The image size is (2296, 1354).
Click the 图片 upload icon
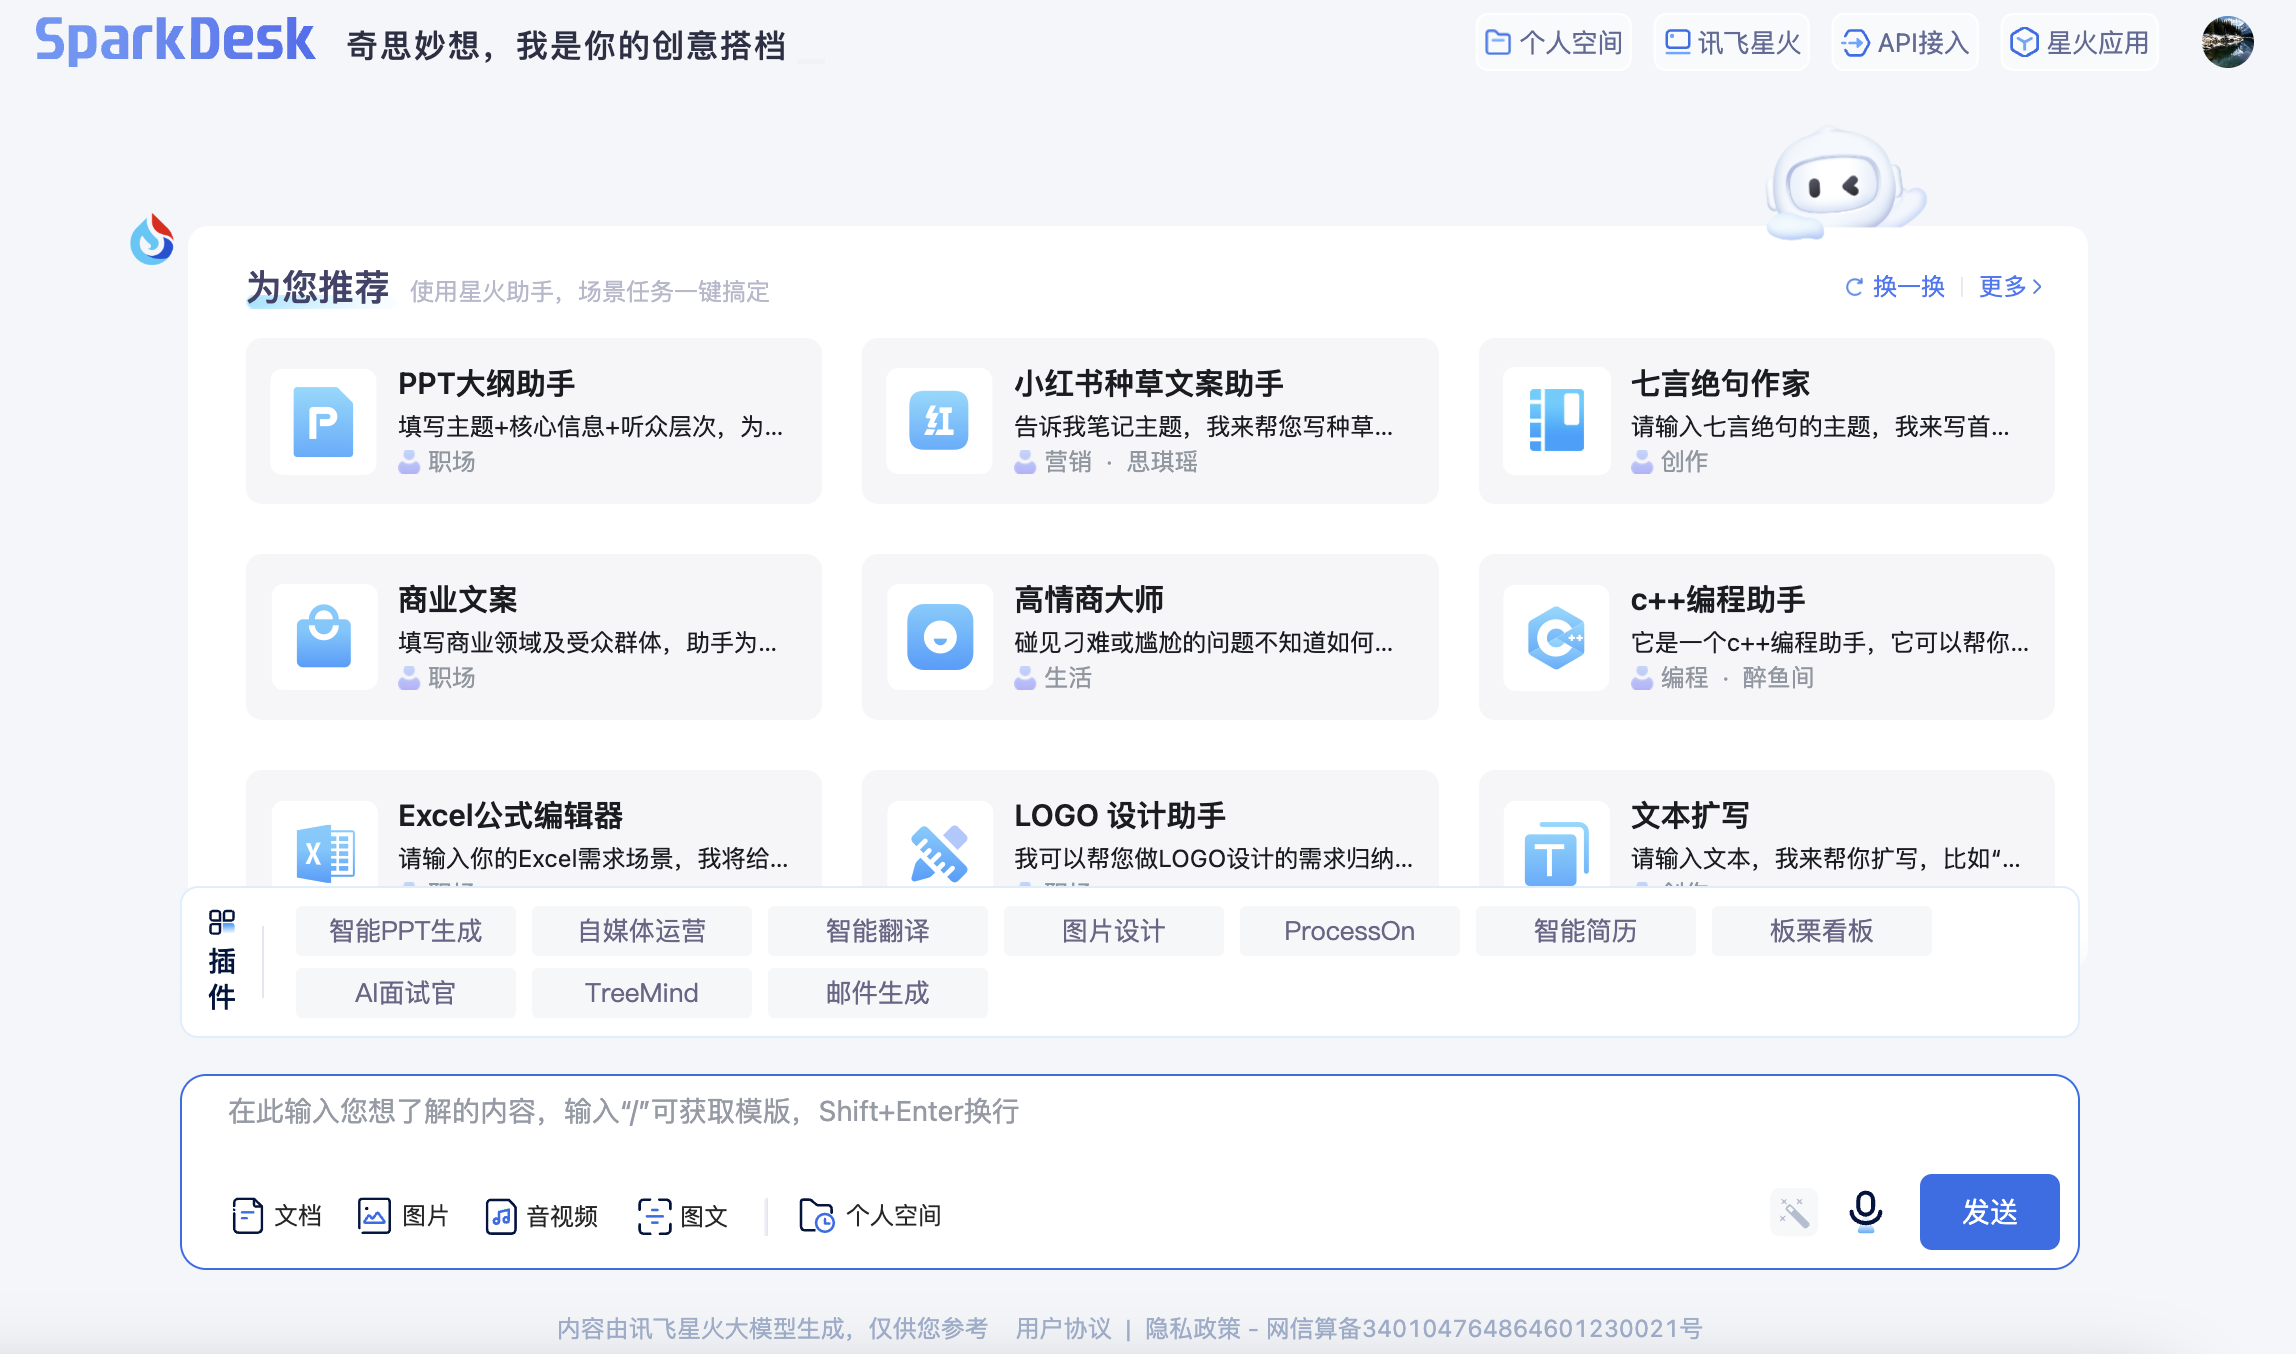tap(374, 1216)
